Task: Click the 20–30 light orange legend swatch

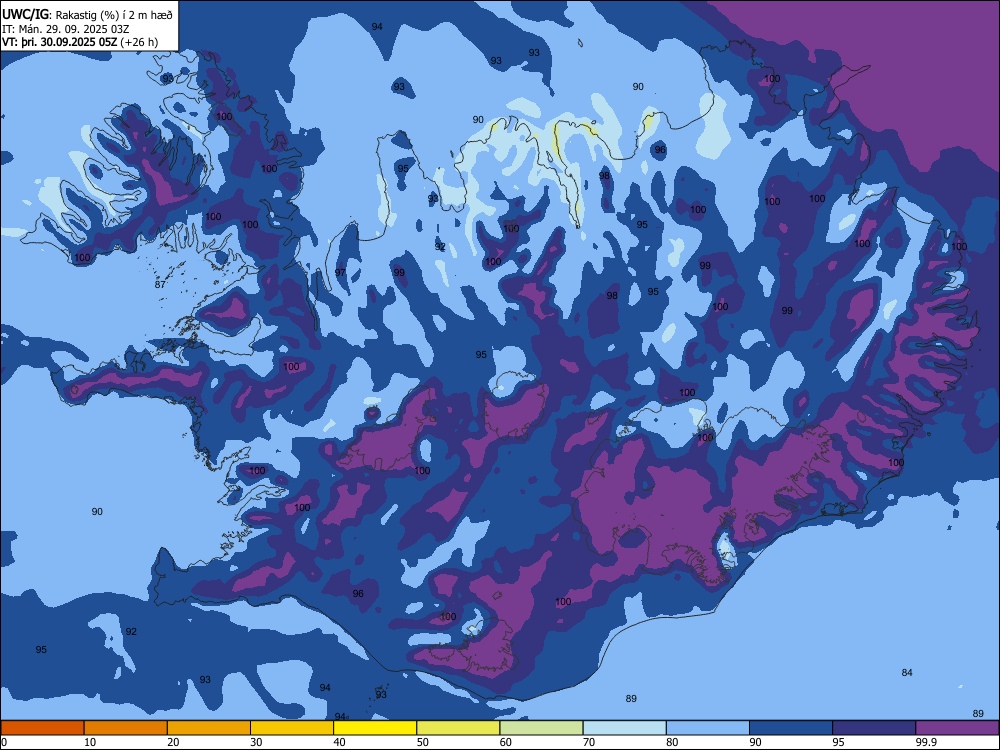Action: 209,728
